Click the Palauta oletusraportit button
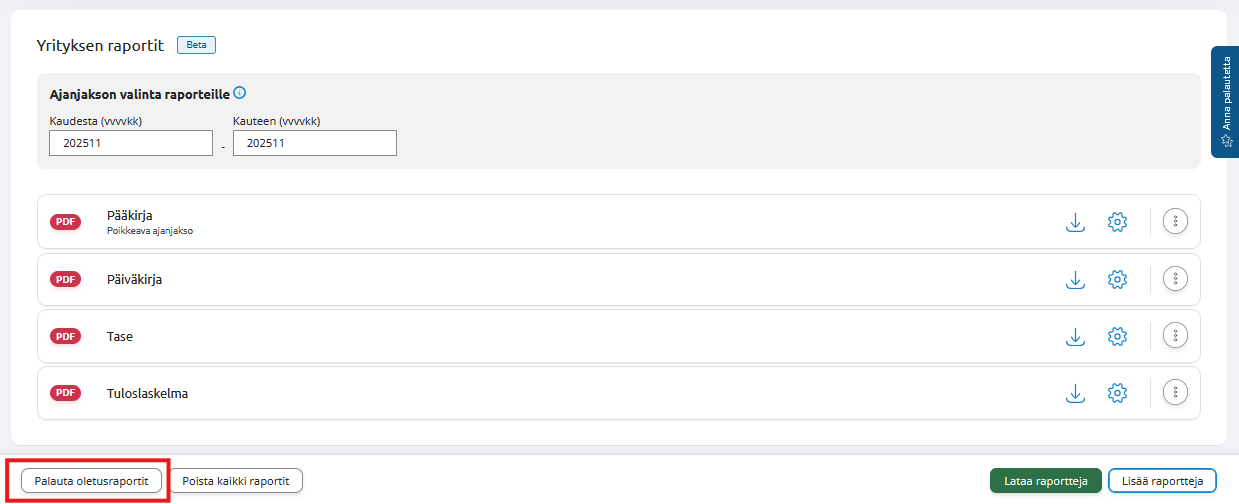 click(x=91, y=481)
